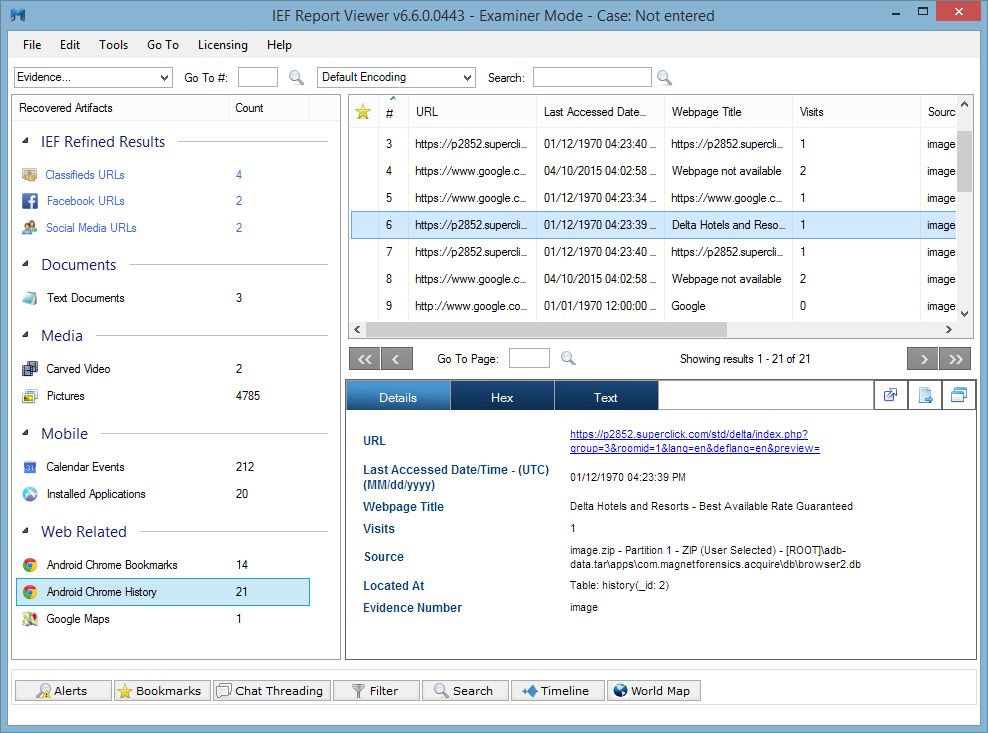Open the Edit menu
Screen dimensions: 988x733
[70, 45]
